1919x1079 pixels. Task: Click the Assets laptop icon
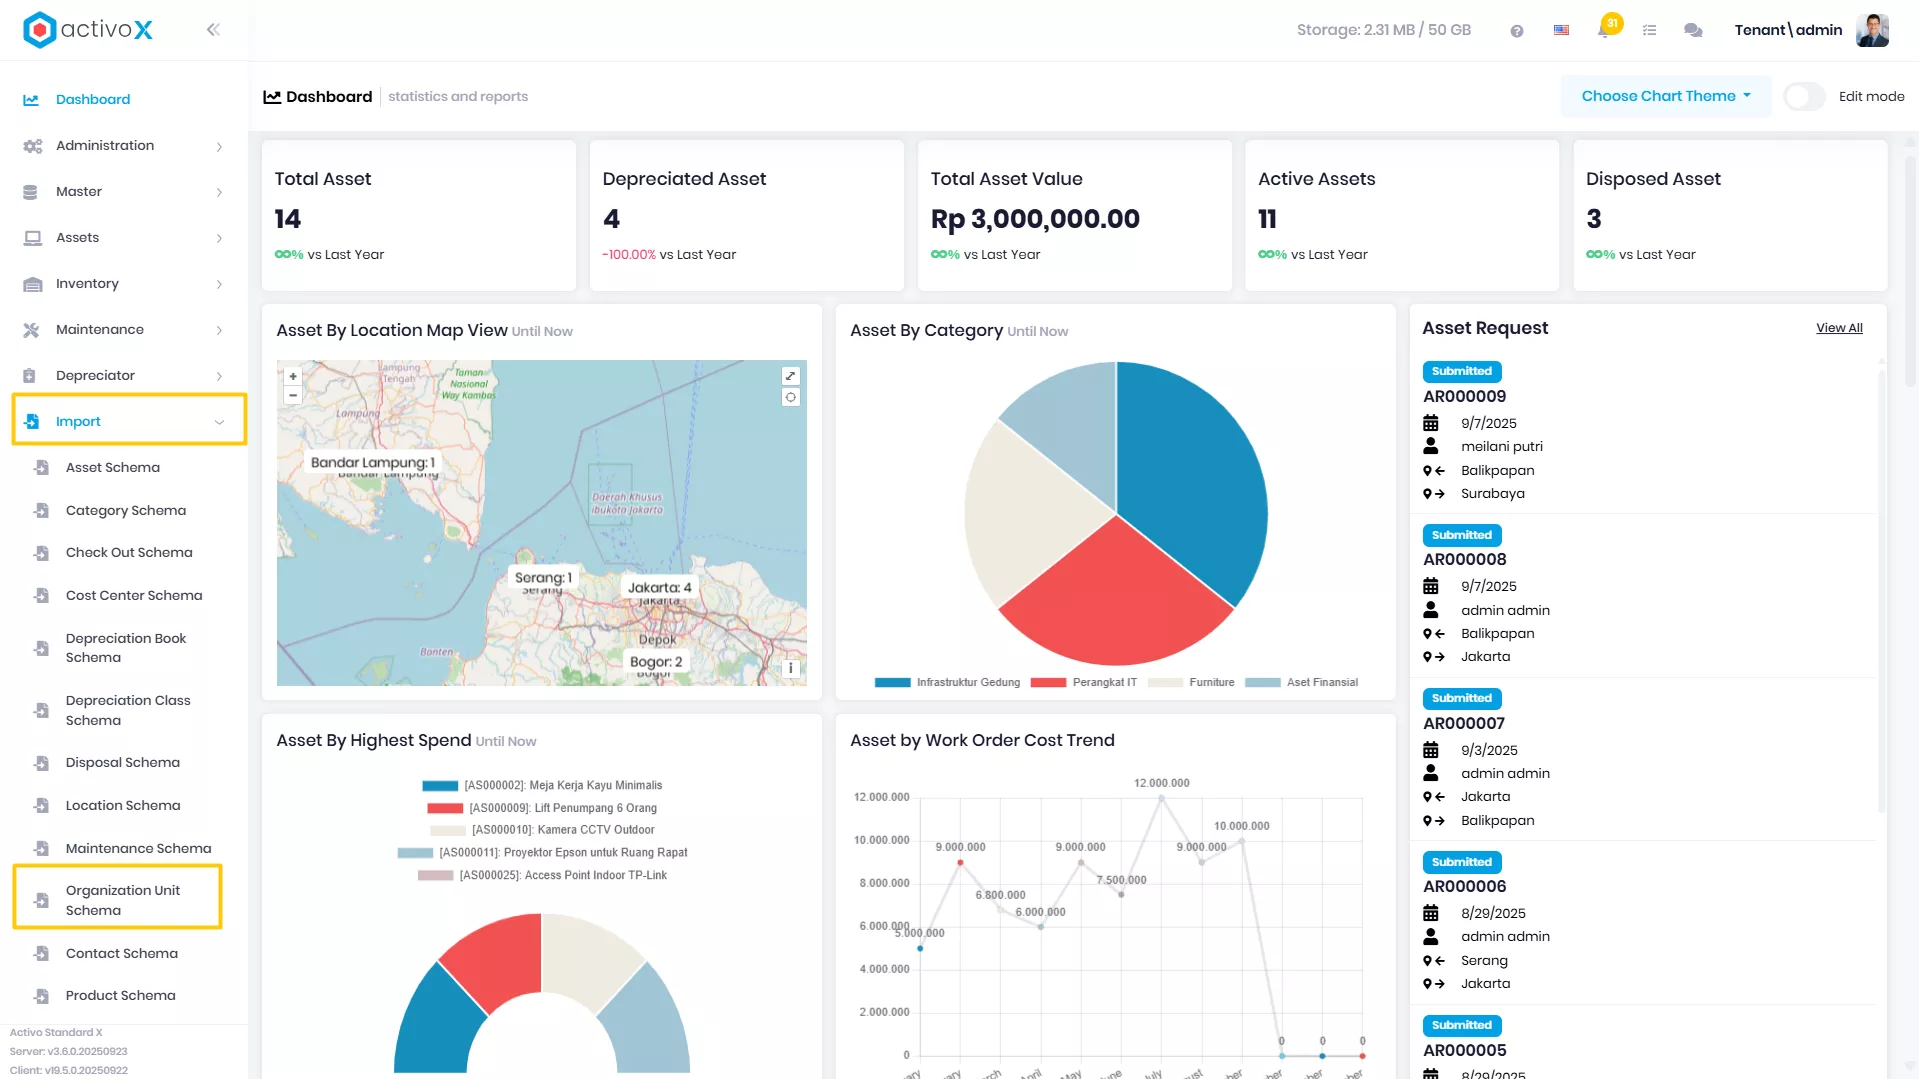pyautogui.click(x=32, y=238)
